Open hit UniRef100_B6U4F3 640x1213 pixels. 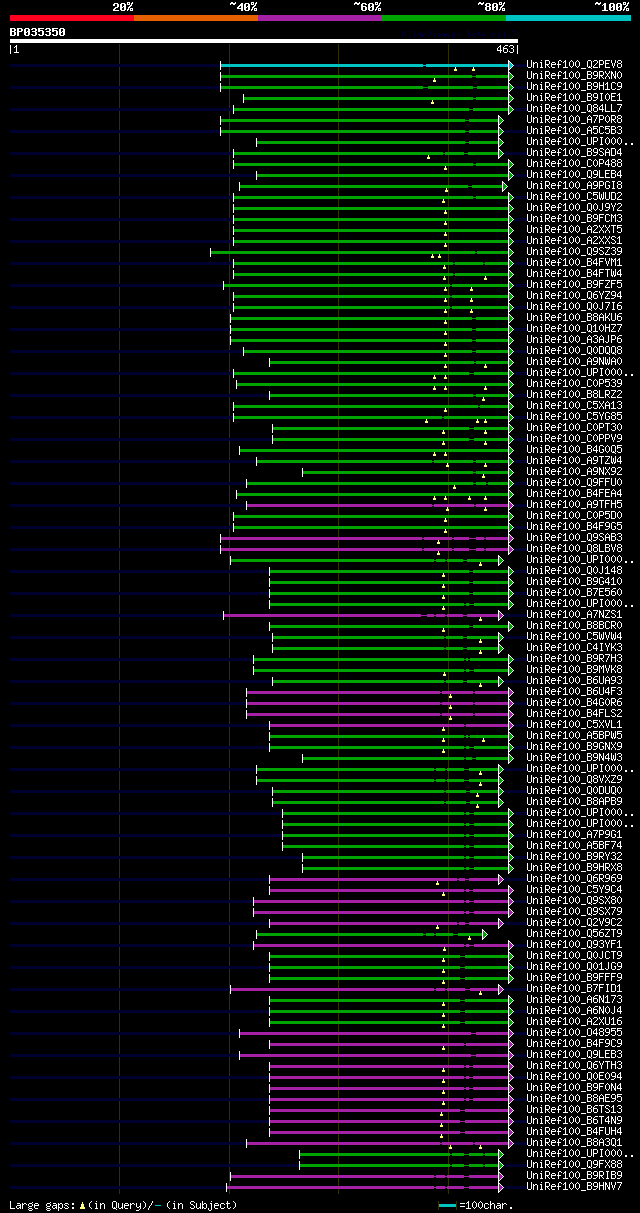574,692
